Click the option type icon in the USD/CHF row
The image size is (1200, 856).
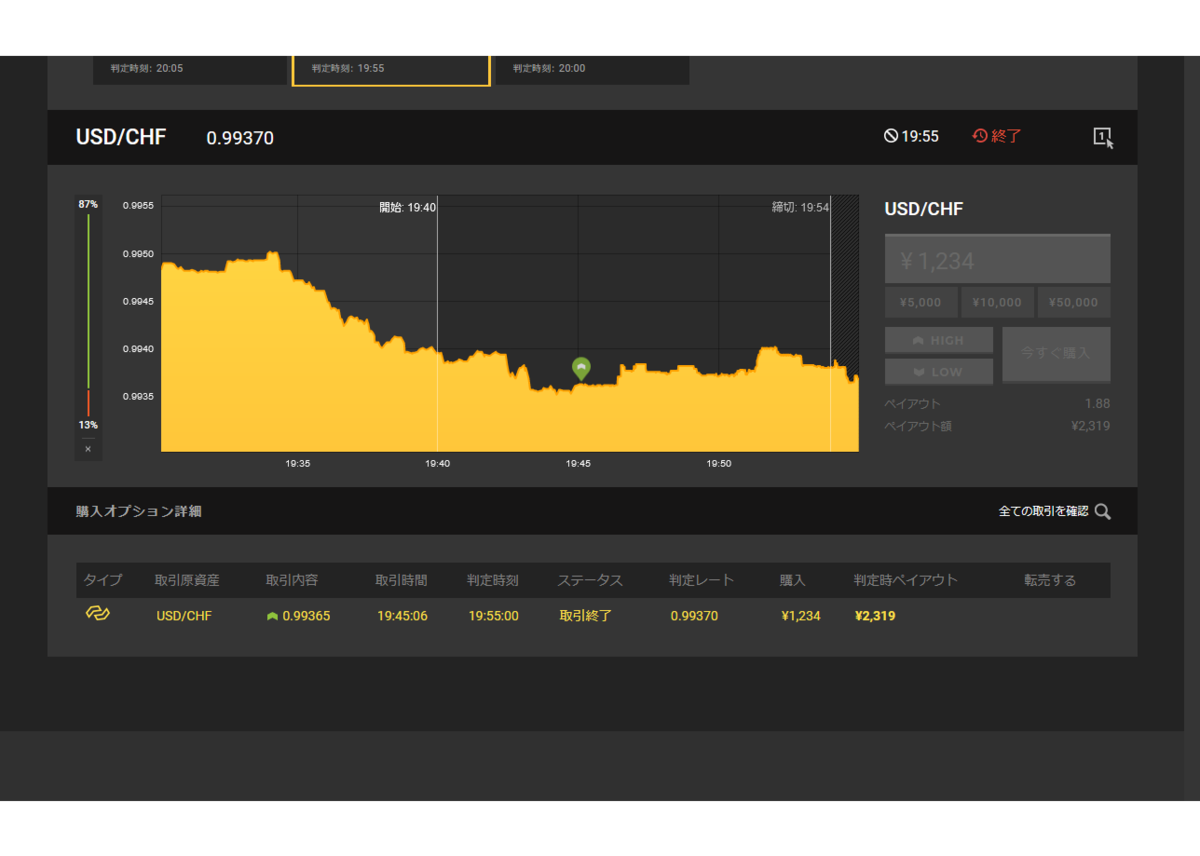[x=97, y=613]
